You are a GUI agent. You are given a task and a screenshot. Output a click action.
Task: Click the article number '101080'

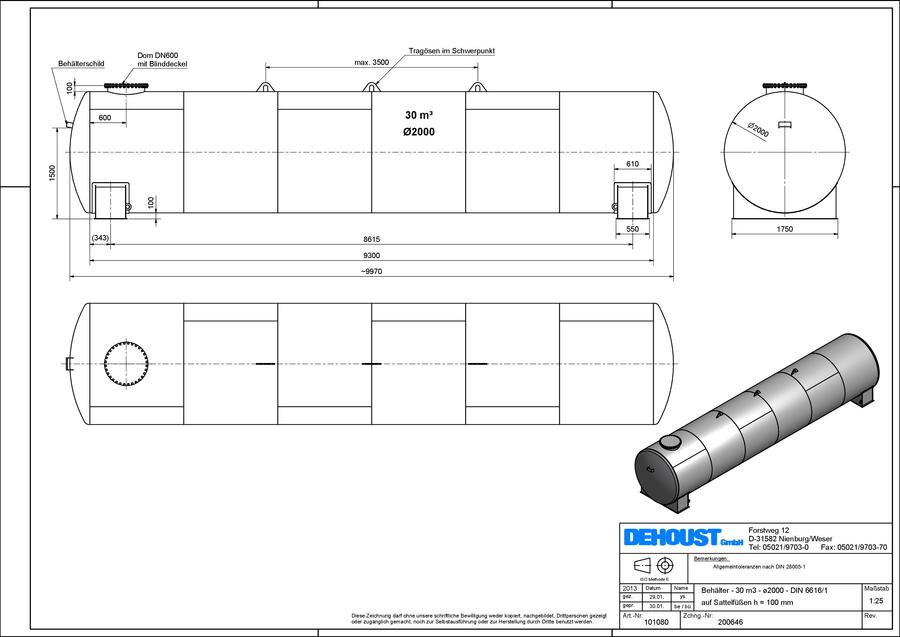657,622
